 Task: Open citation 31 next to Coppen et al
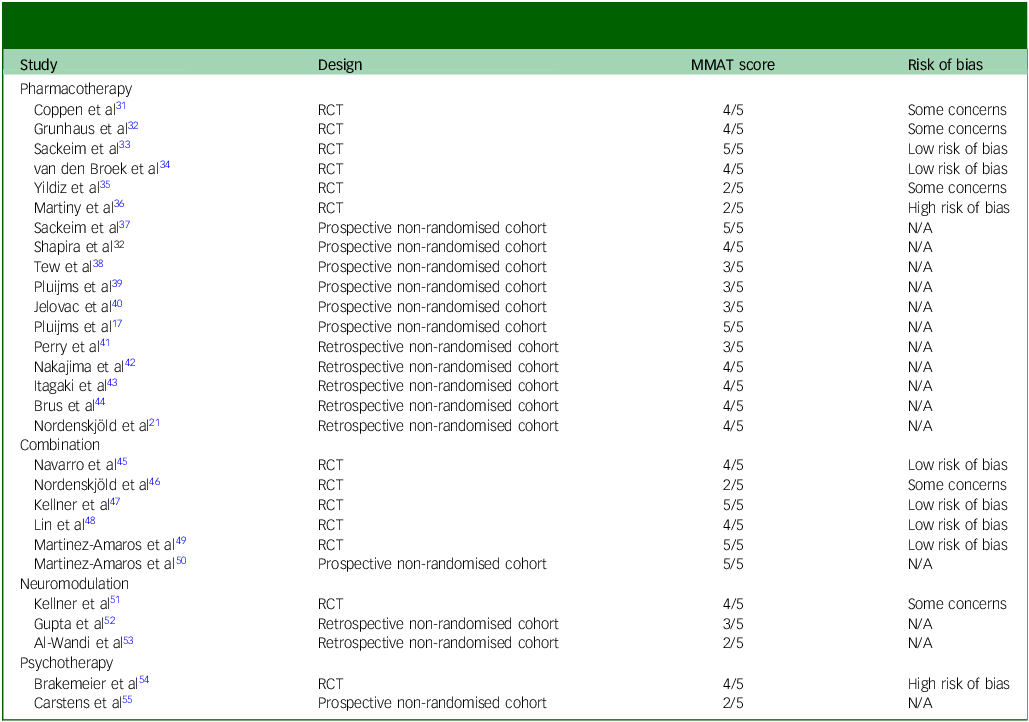[x=122, y=105]
